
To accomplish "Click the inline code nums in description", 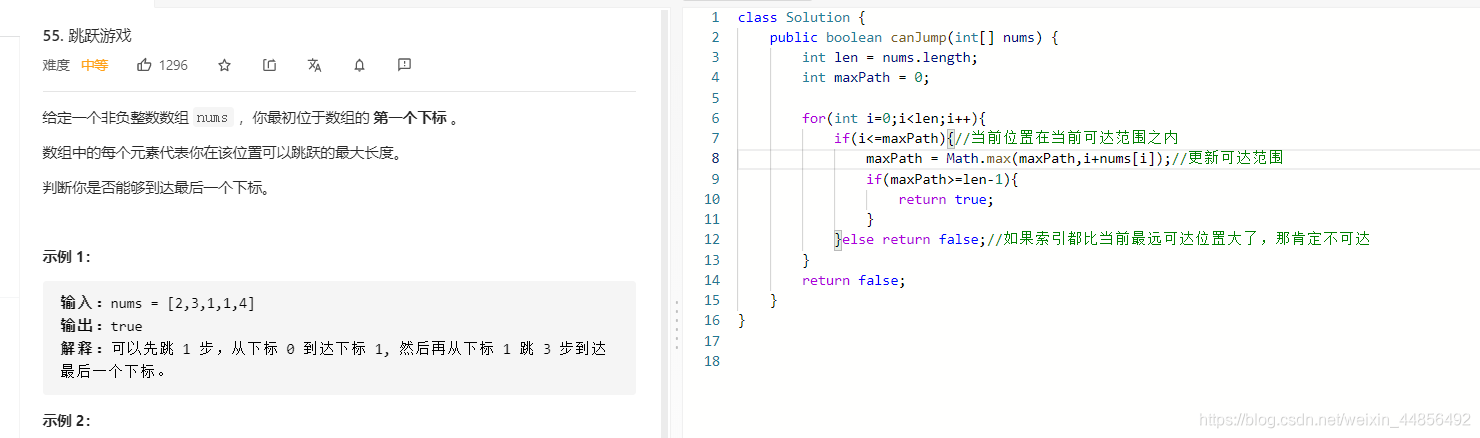I will click(x=212, y=118).
